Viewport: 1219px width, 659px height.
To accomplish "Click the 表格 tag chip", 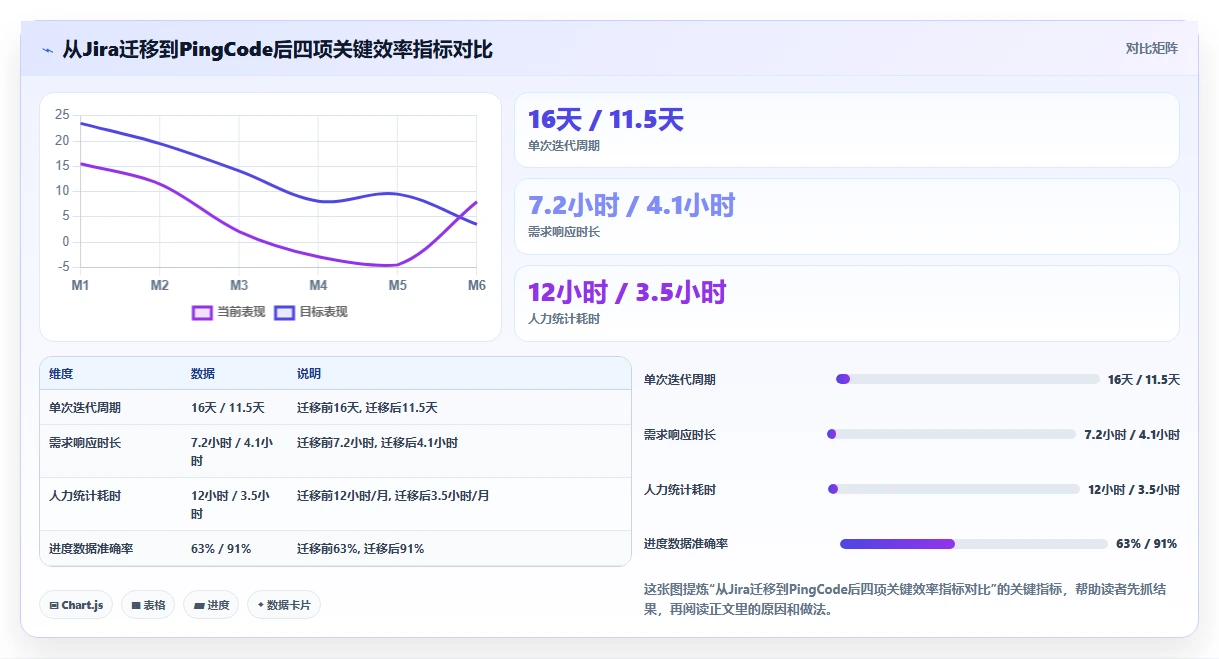I will (148, 605).
